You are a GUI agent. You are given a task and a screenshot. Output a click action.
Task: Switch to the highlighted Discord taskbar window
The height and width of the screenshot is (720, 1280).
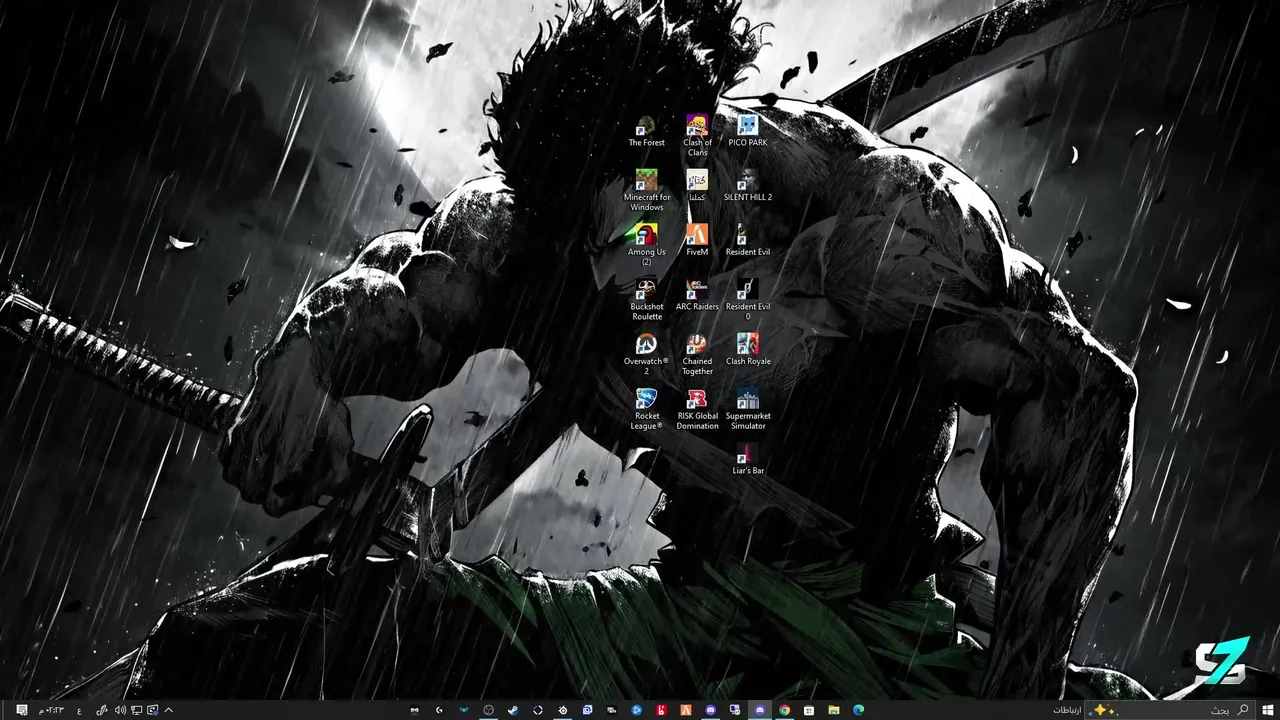pyautogui.click(x=760, y=710)
